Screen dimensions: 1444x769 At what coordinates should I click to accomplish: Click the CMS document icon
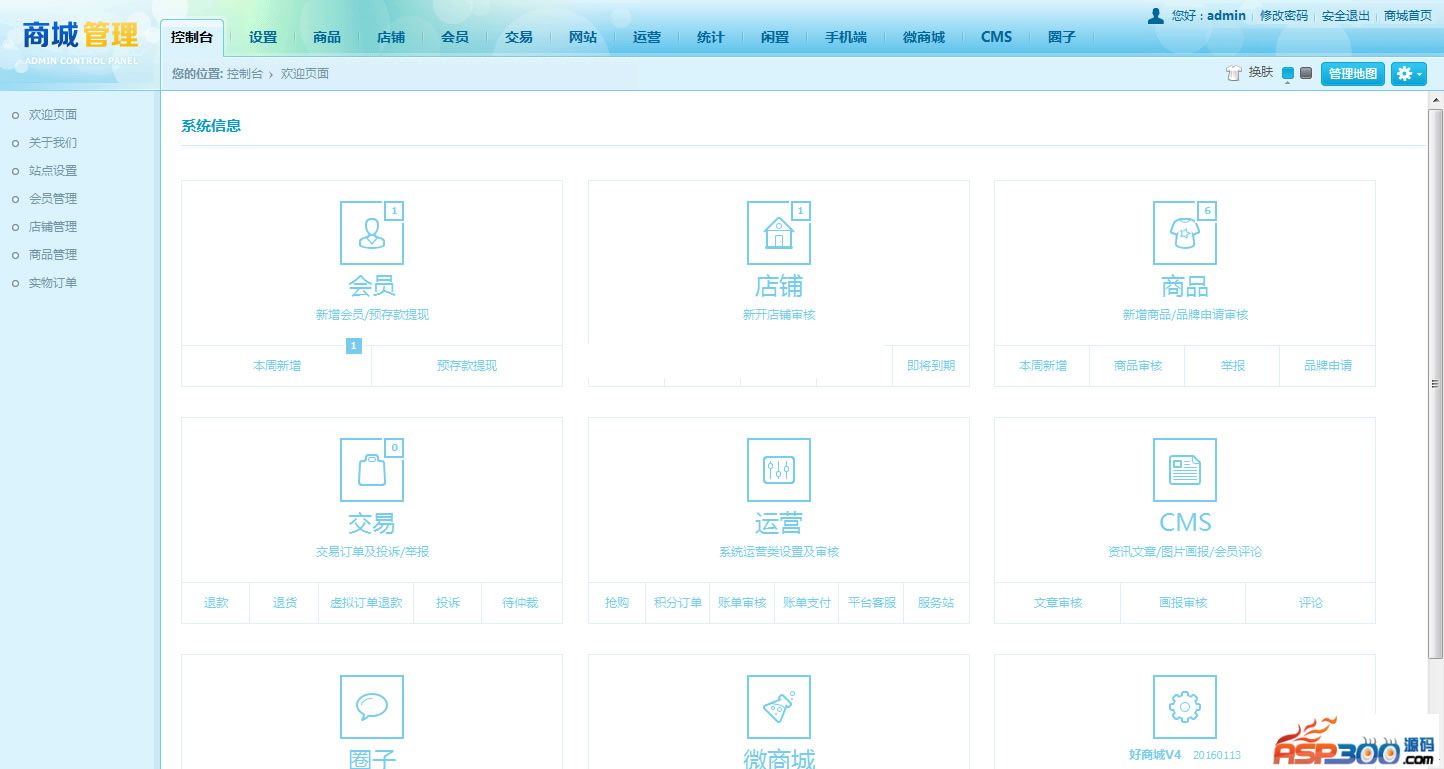coord(1184,470)
